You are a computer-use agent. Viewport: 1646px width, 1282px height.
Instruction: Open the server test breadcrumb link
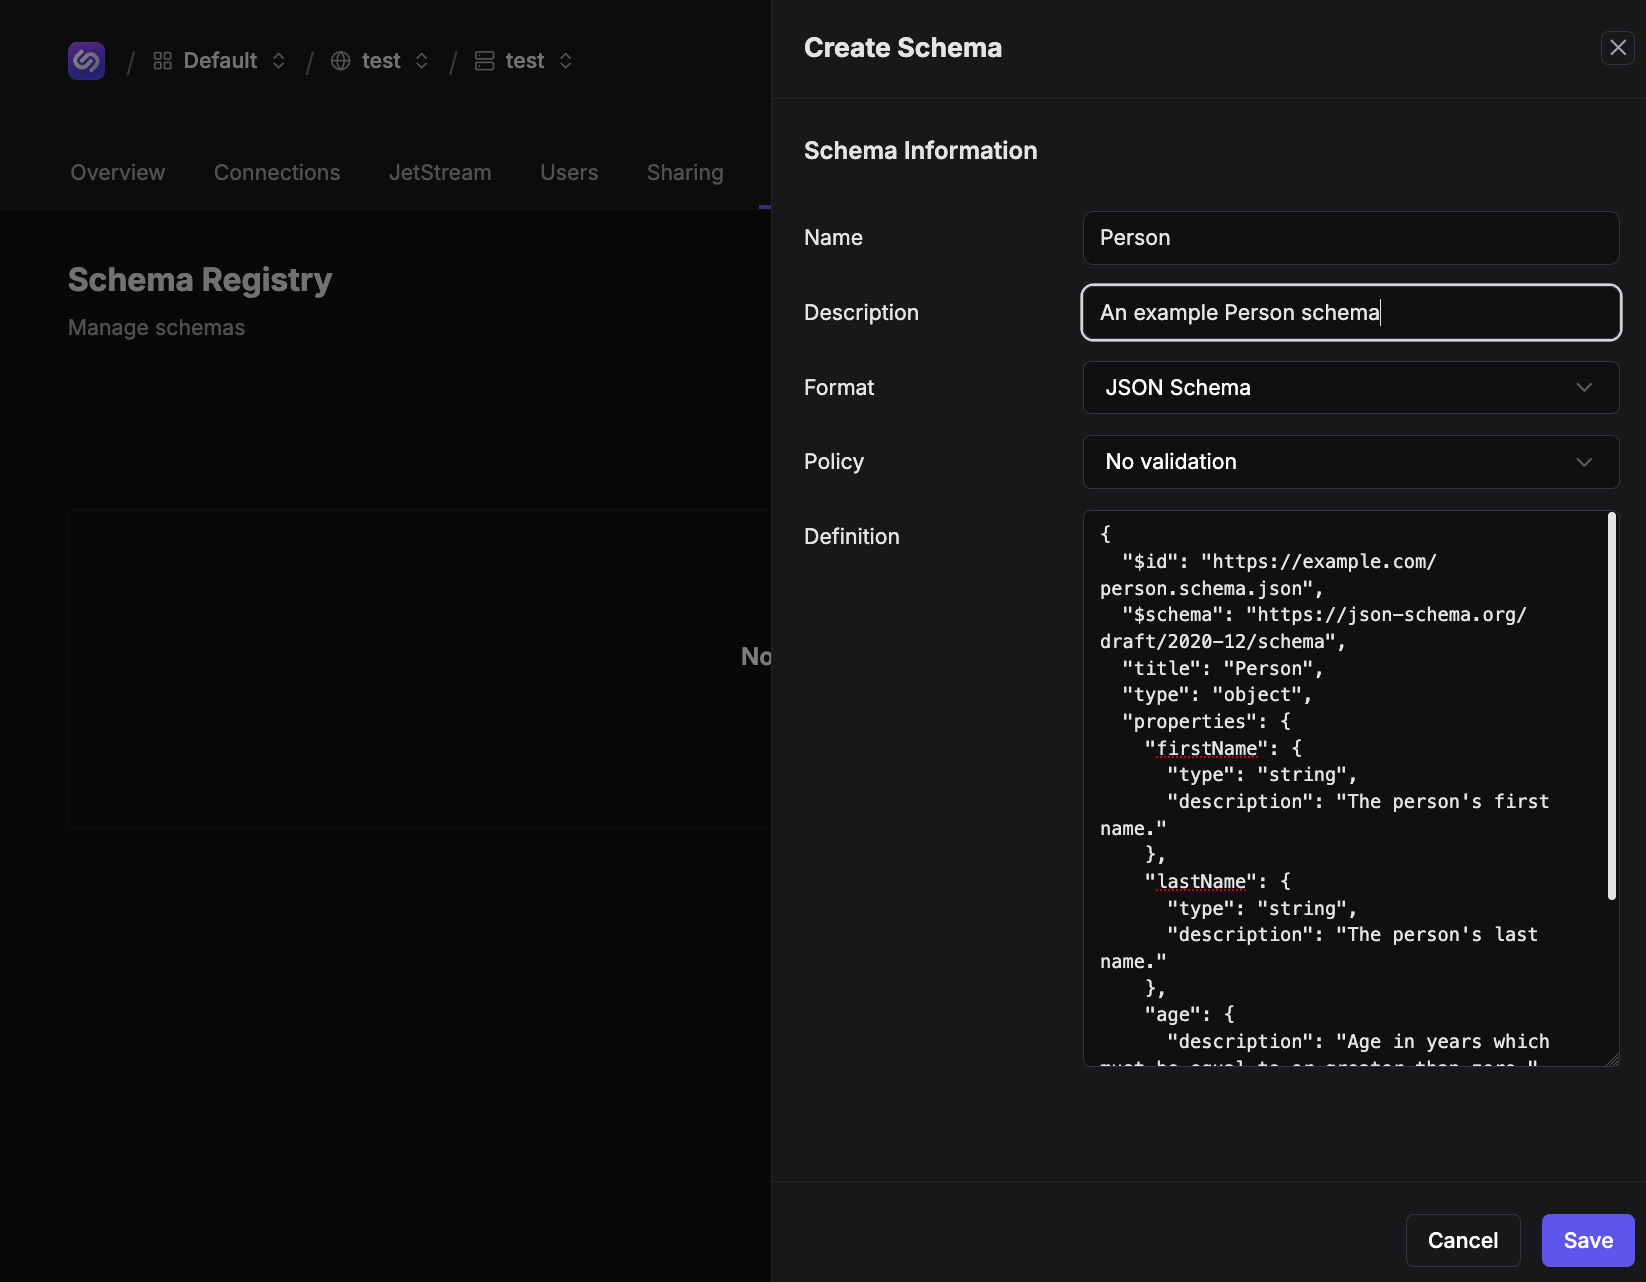click(x=525, y=61)
